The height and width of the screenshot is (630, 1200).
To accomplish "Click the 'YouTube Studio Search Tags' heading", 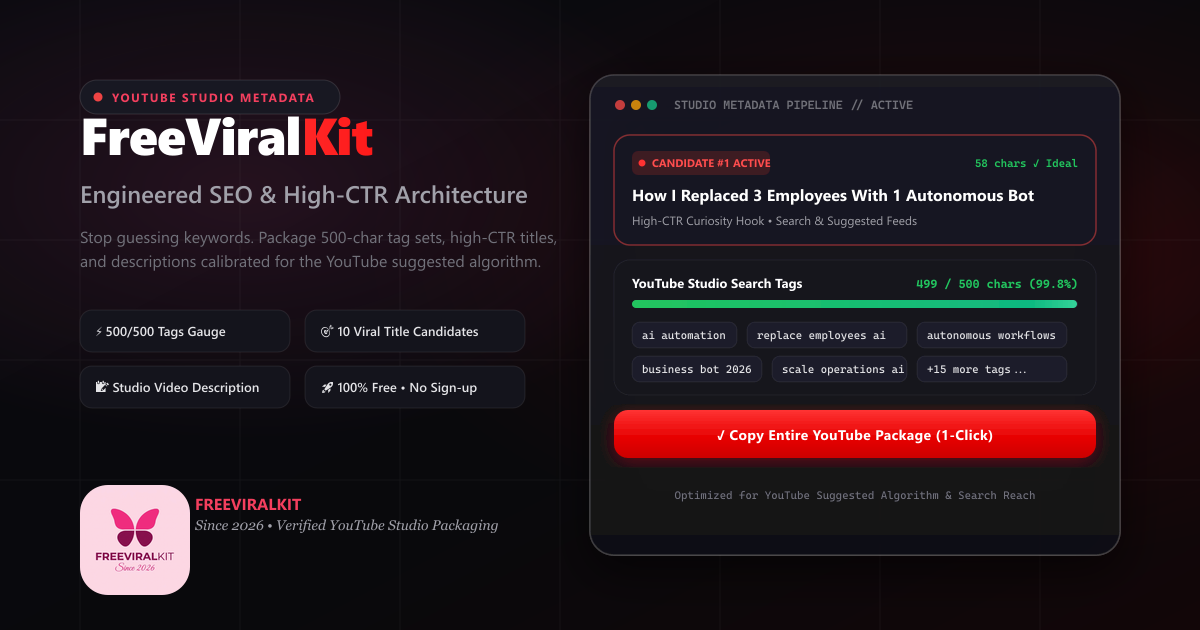I will point(717,283).
